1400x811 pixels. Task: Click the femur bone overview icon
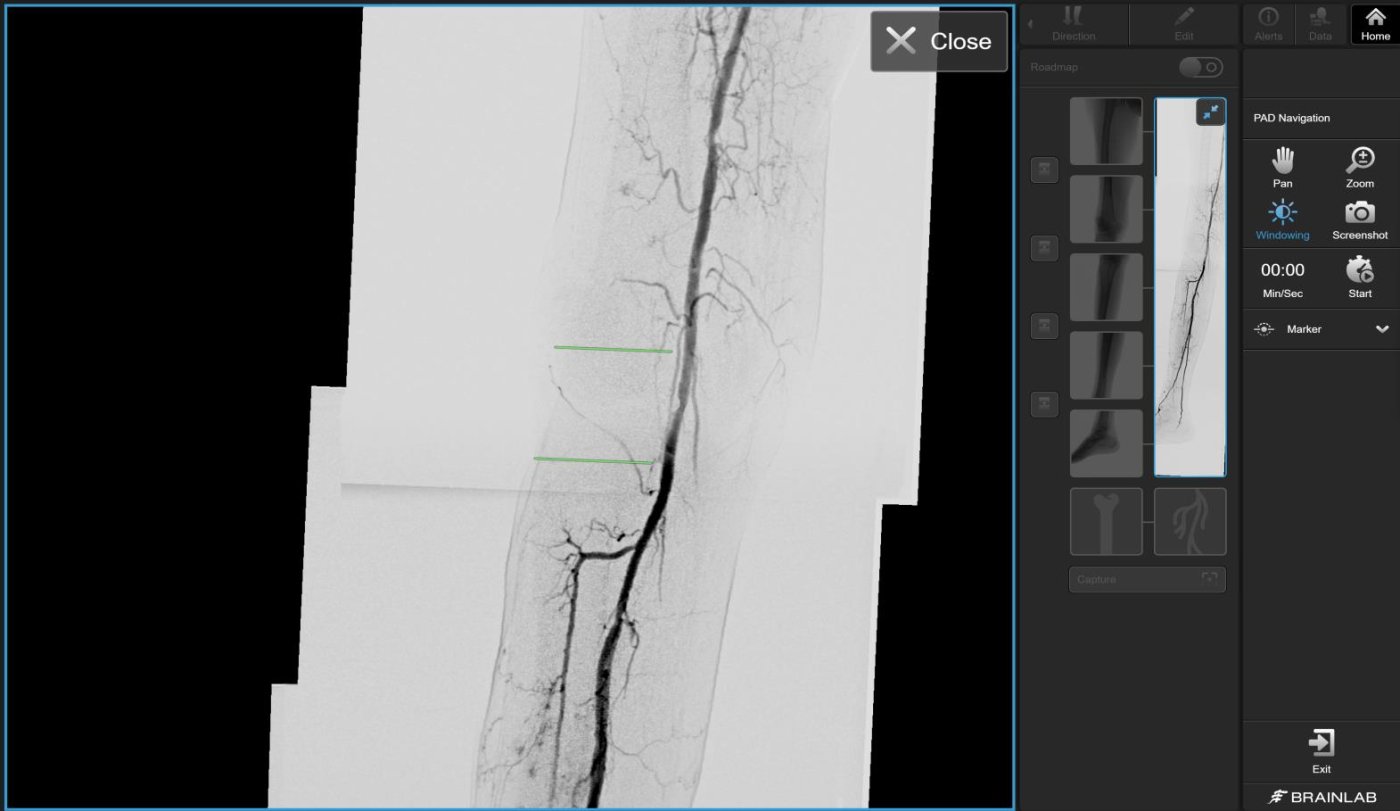(1106, 521)
